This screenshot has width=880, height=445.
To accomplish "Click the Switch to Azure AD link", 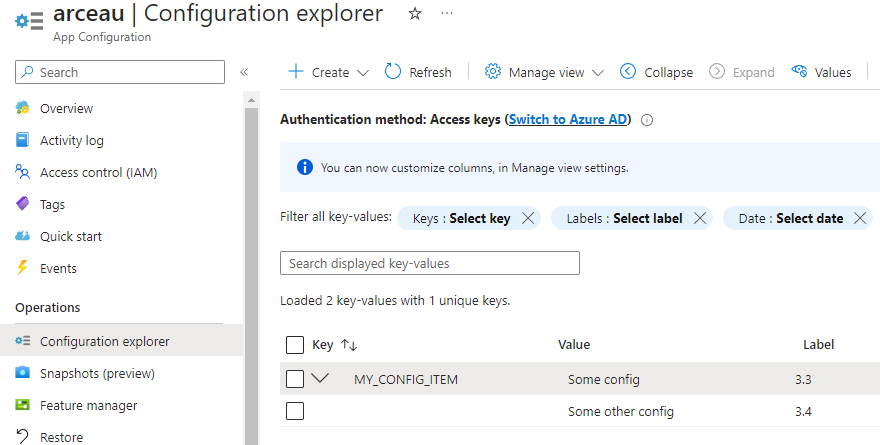I will [x=569, y=119].
